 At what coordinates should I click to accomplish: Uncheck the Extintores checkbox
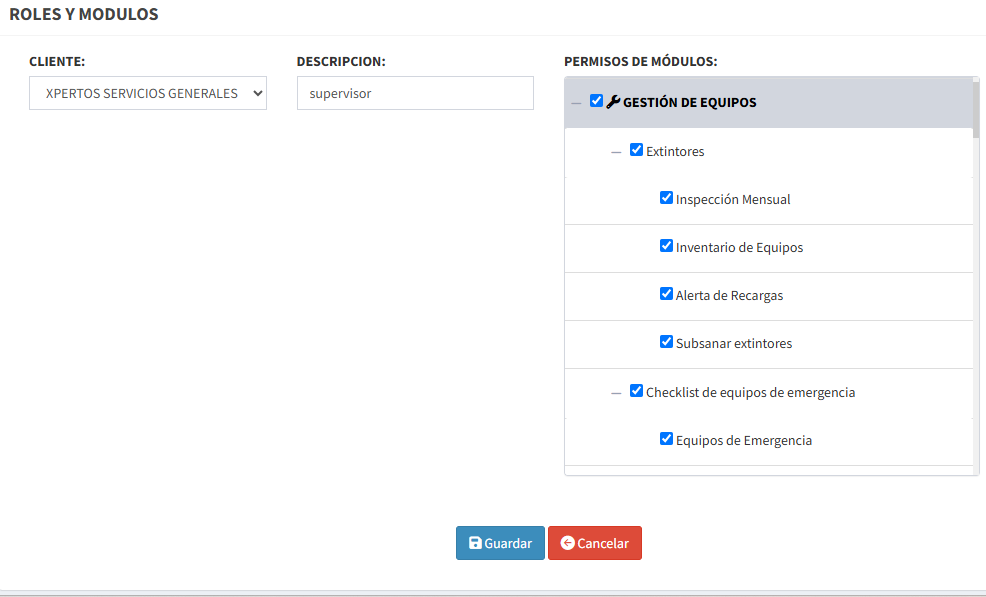click(x=636, y=150)
